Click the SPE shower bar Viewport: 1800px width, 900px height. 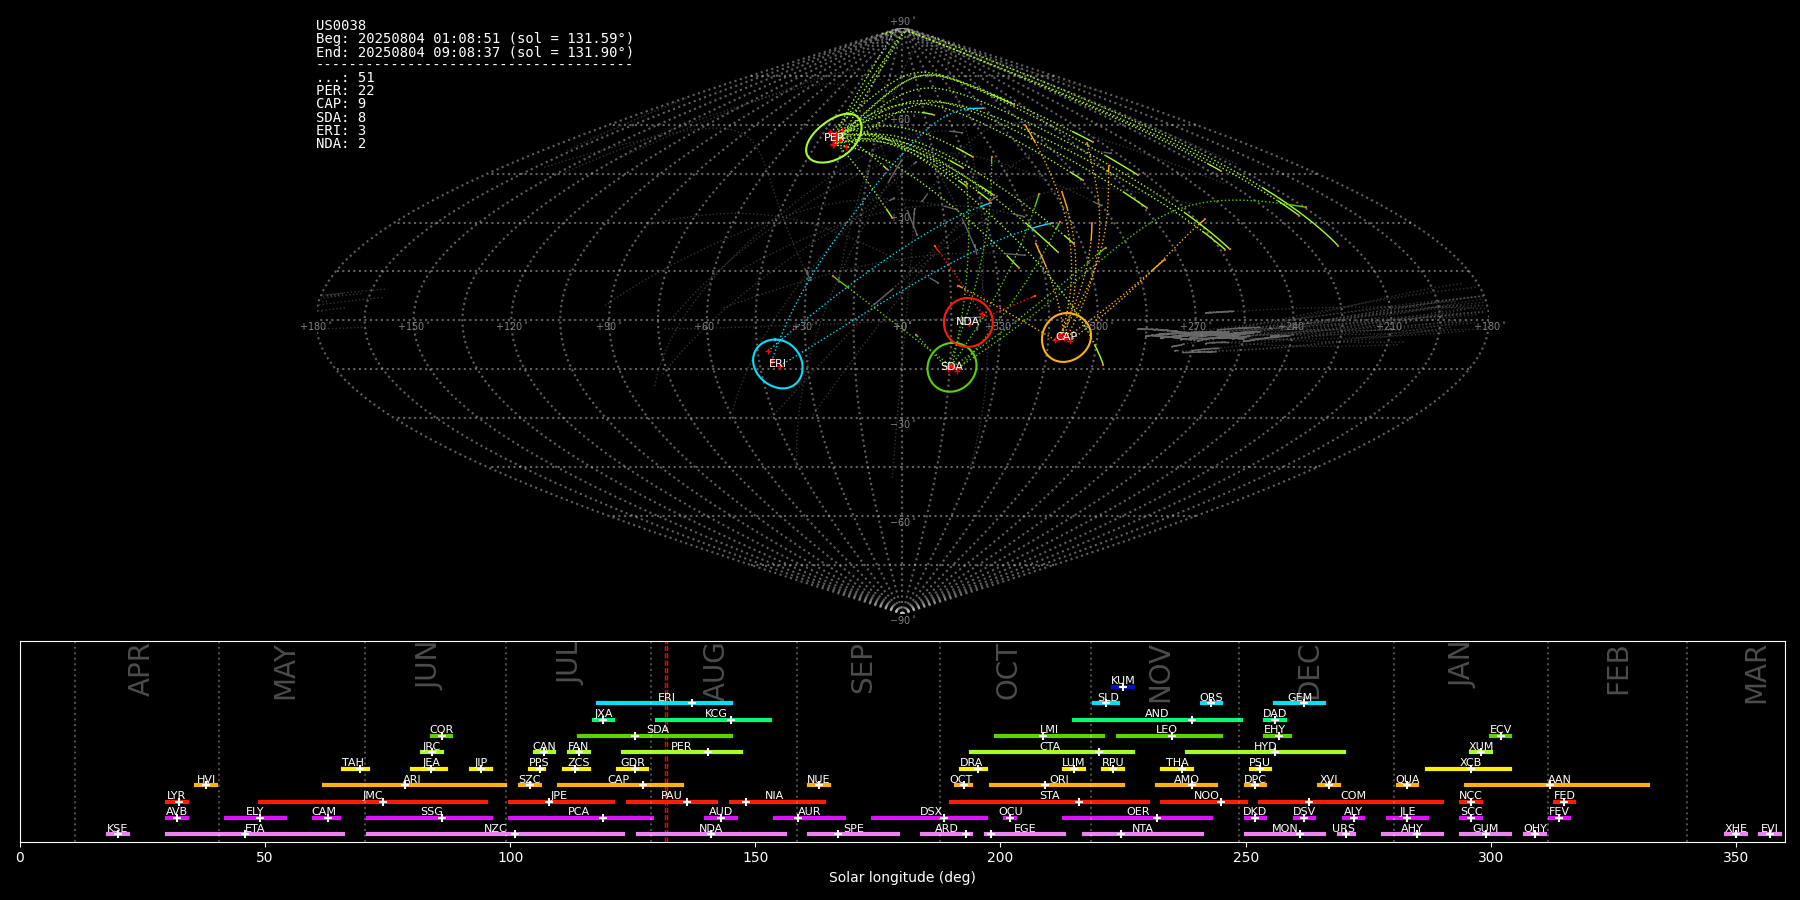pyautogui.click(x=853, y=834)
